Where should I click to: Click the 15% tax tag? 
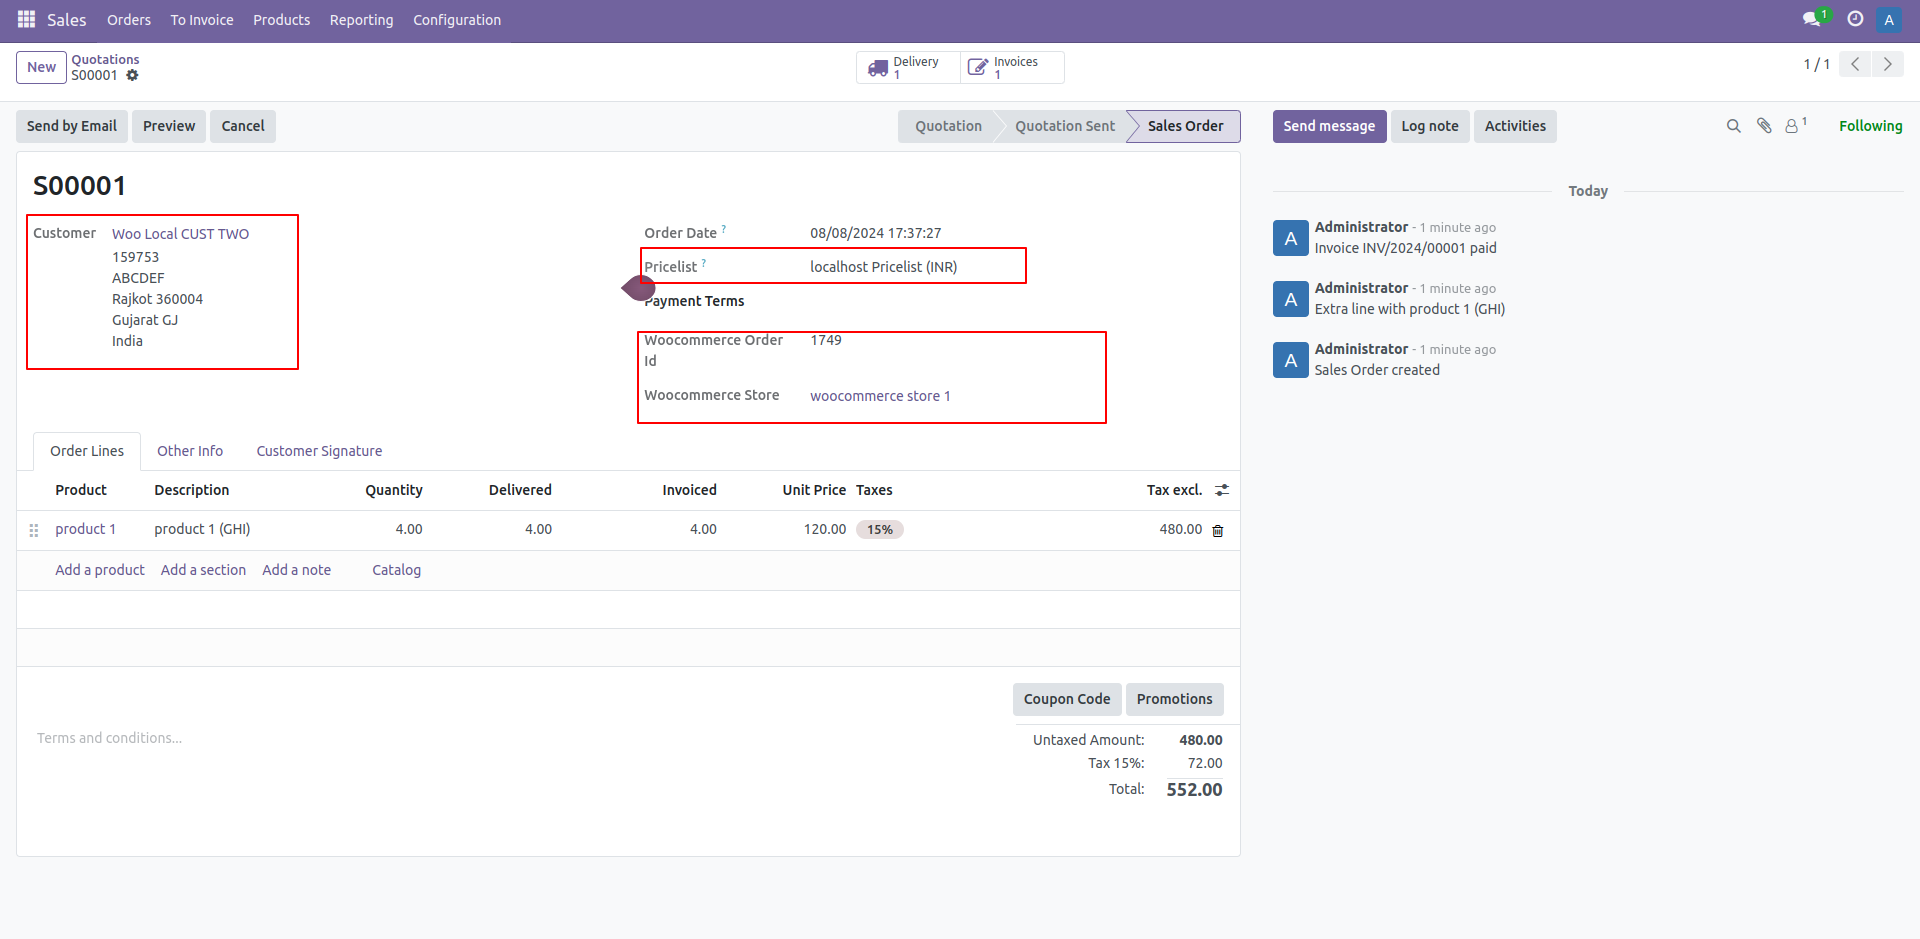pyautogui.click(x=880, y=530)
